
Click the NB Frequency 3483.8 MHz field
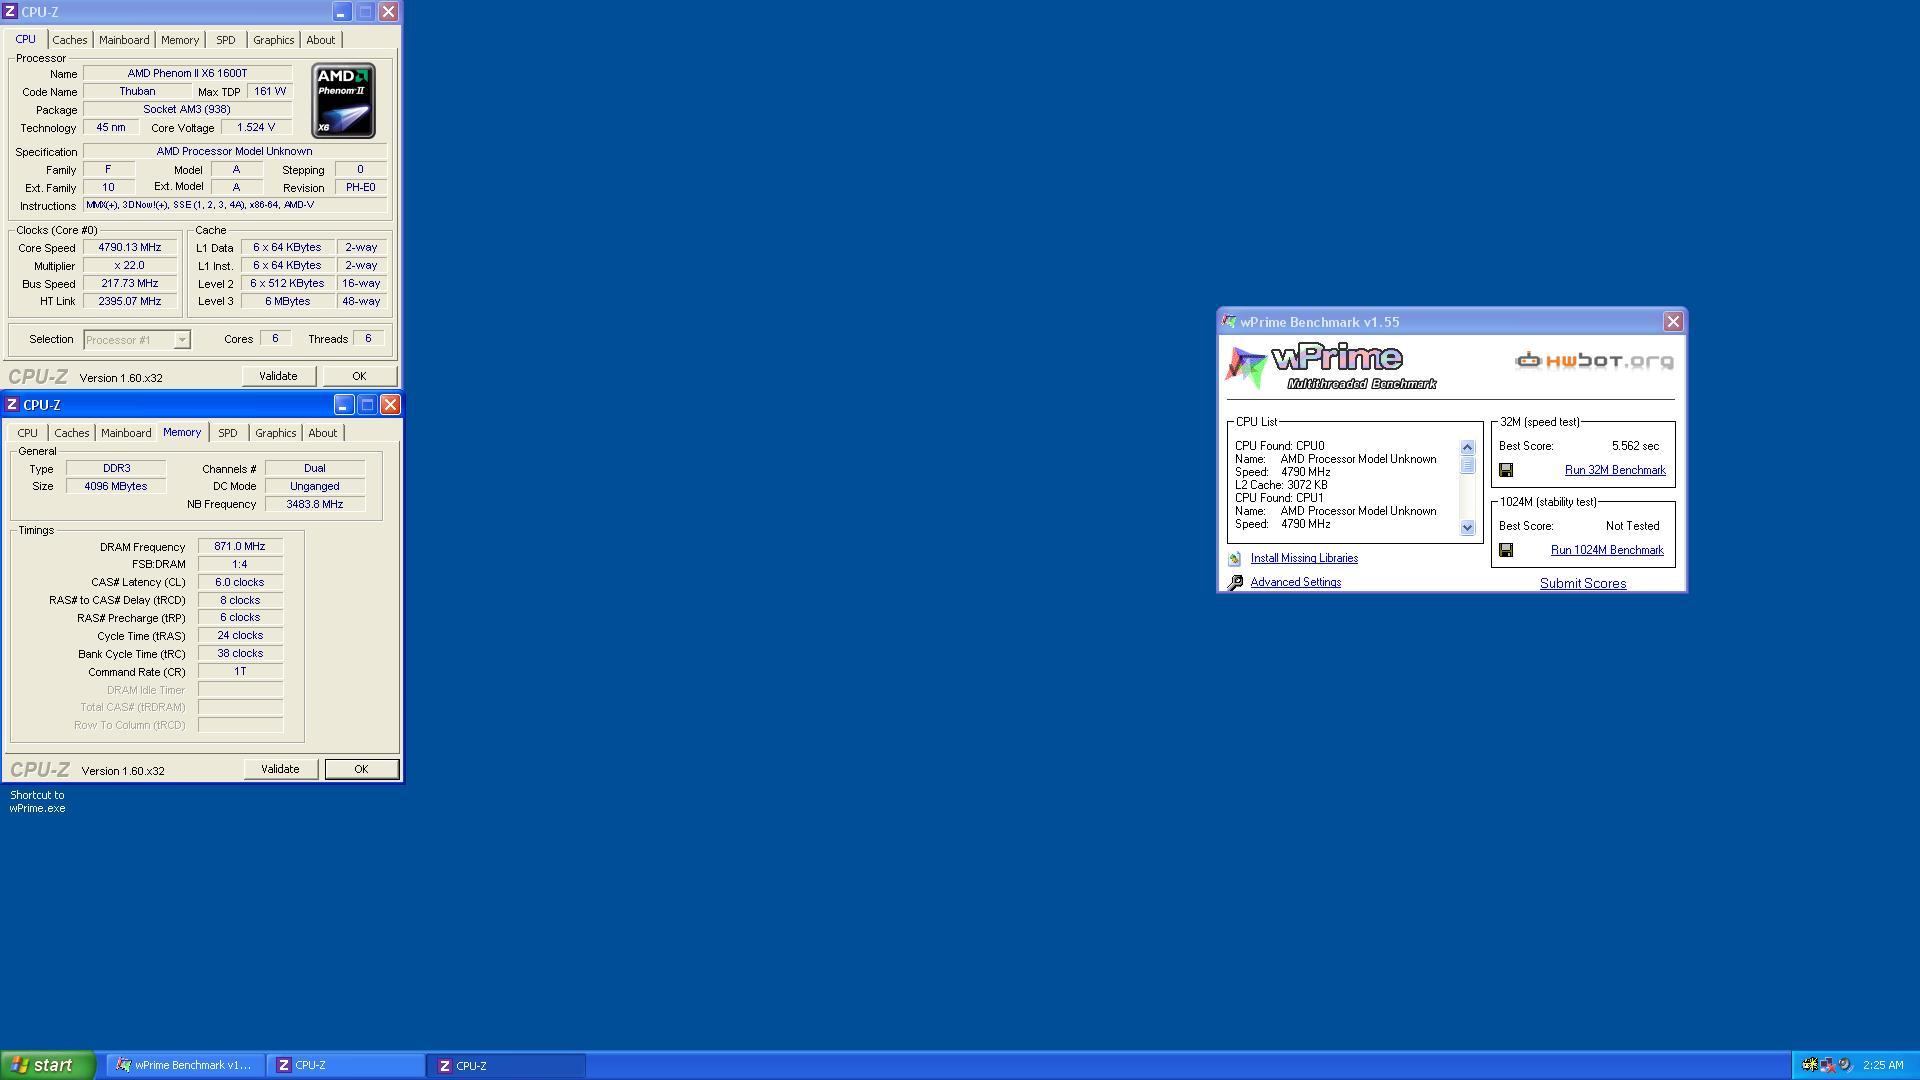[315, 505]
